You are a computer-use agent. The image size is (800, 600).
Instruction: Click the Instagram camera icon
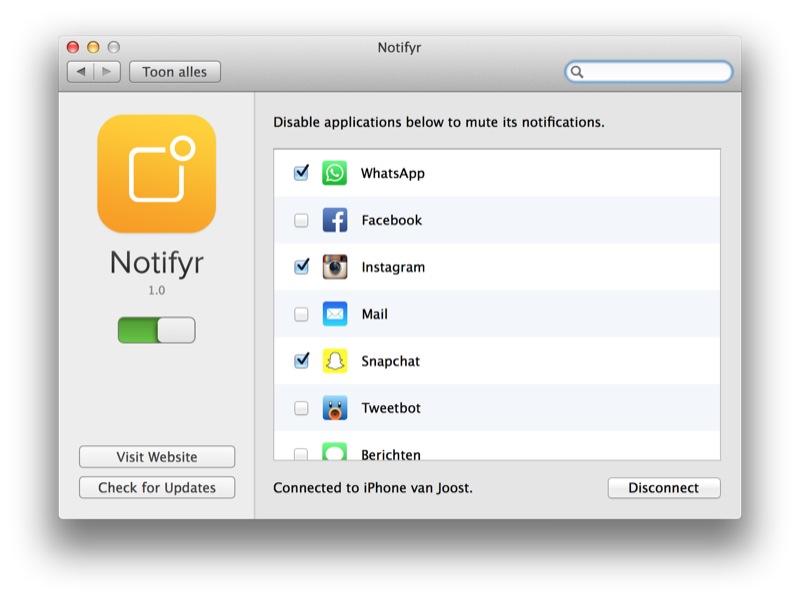point(334,267)
